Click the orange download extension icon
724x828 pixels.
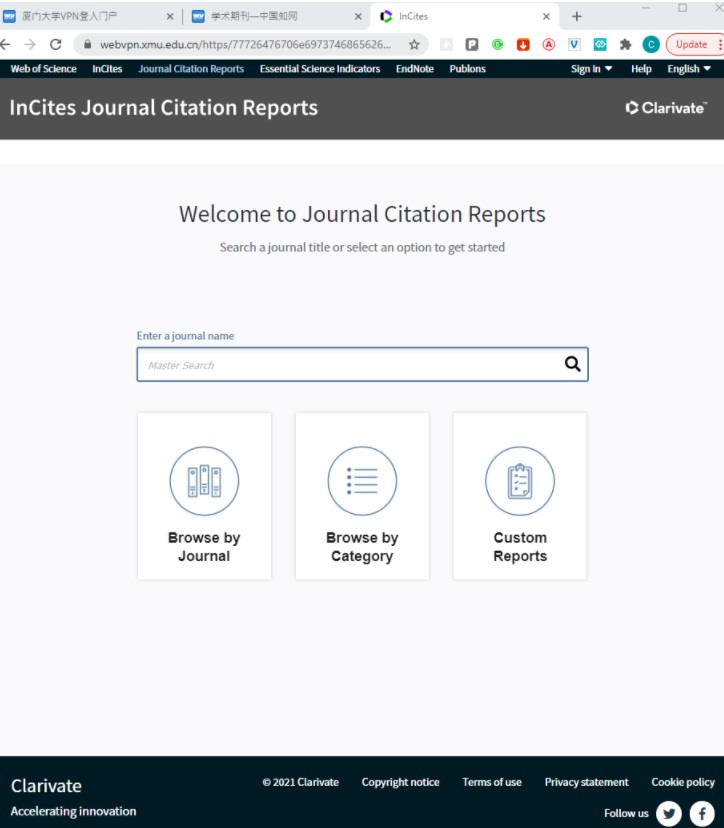(523, 44)
